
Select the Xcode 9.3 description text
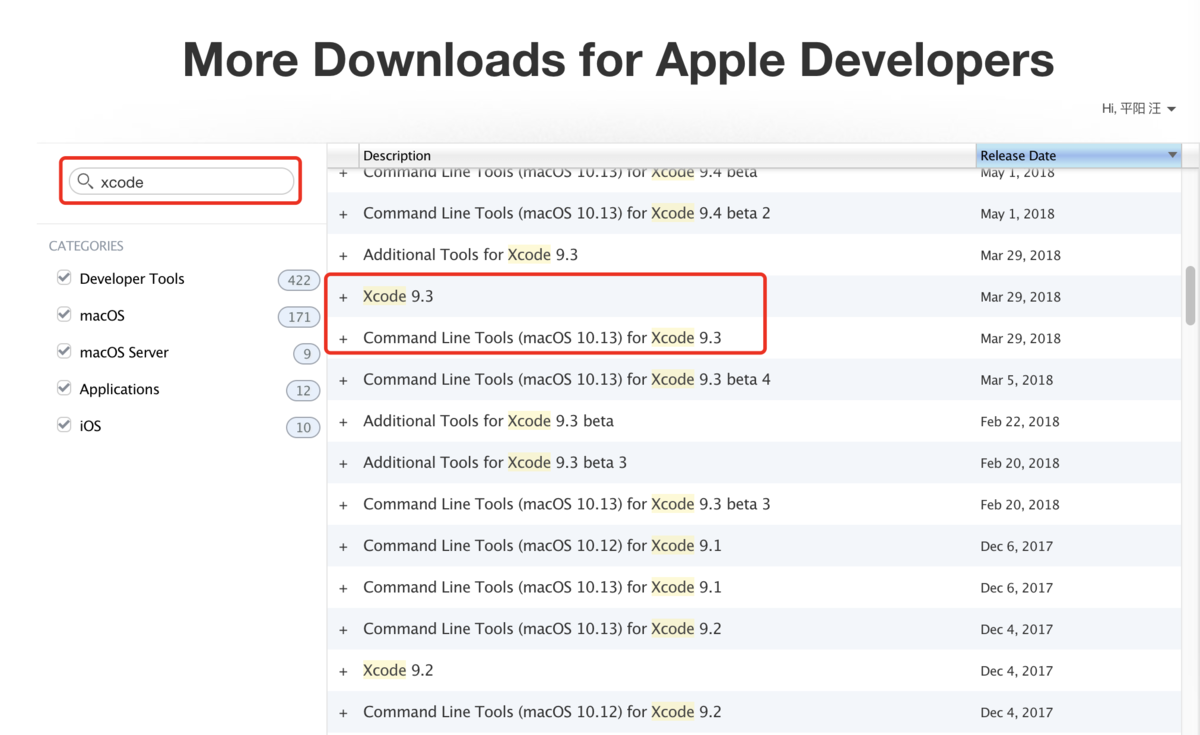click(x=398, y=296)
